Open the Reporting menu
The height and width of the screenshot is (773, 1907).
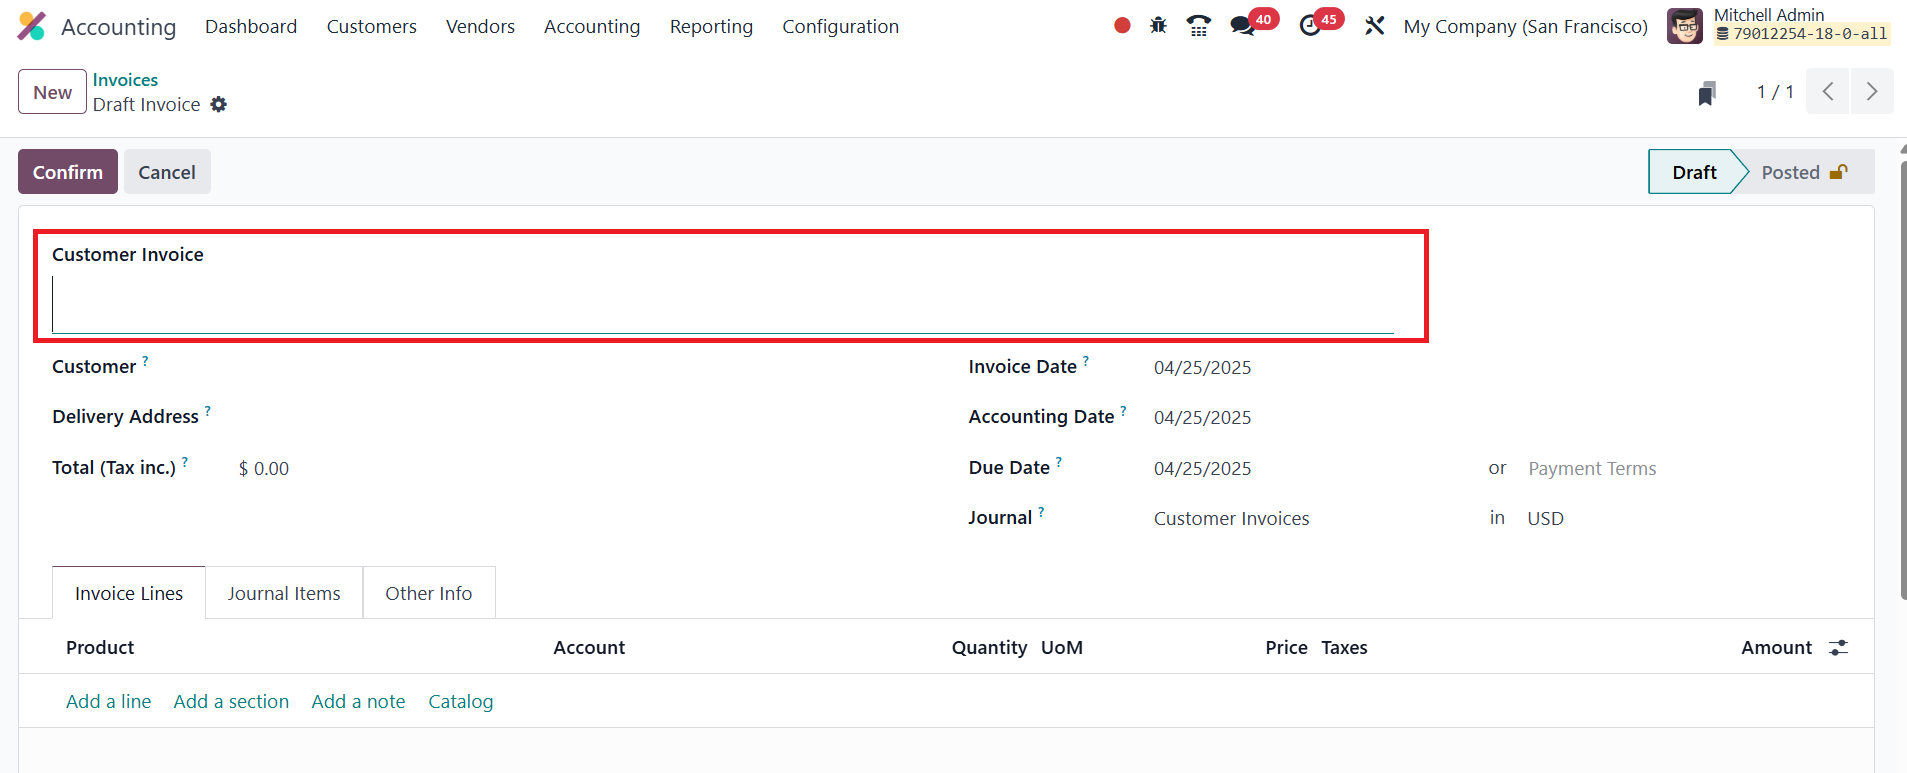711,27
